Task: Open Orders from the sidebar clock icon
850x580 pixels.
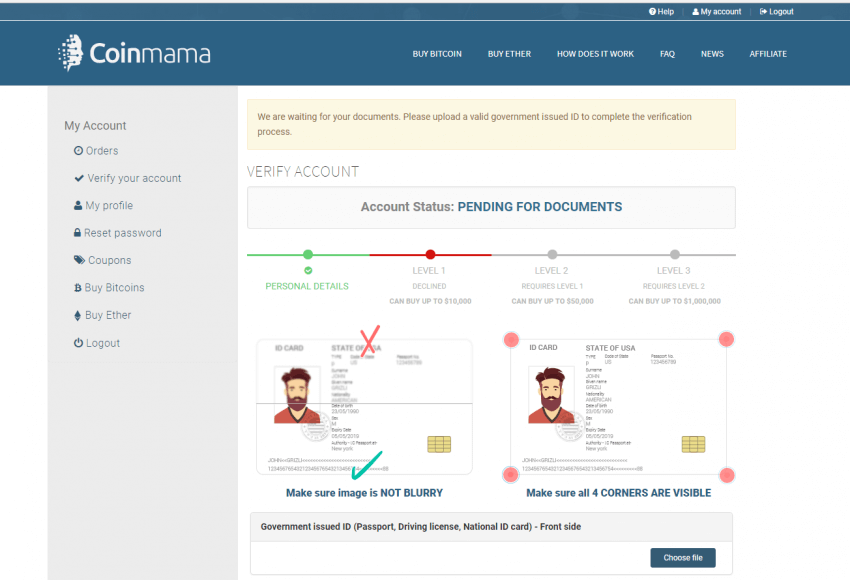Action: click(x=78, y=150)
